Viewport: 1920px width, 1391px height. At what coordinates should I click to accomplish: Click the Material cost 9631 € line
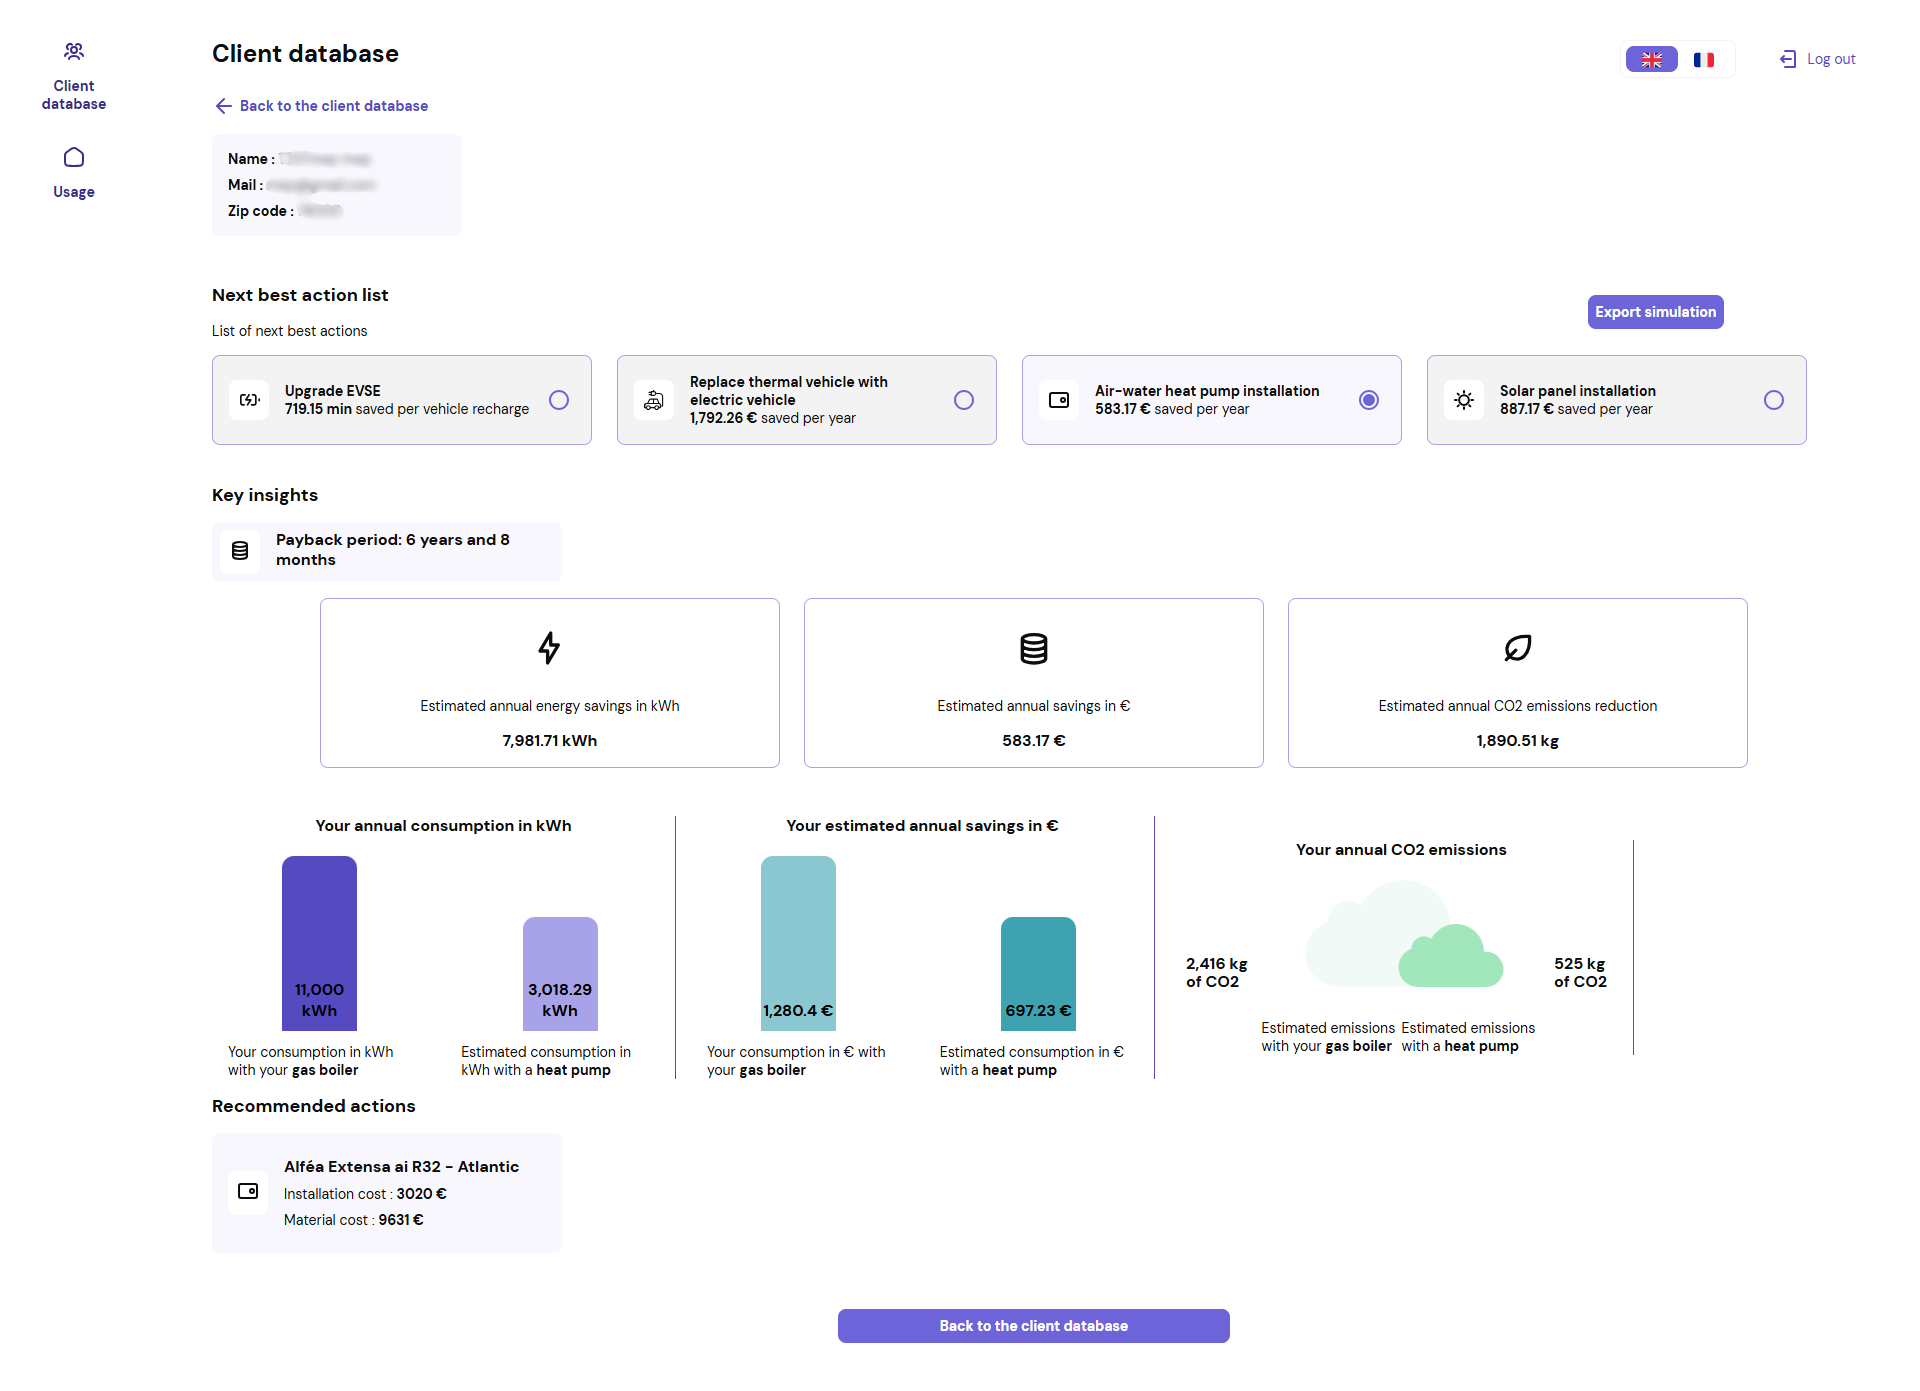click(x=354, y=1220)
